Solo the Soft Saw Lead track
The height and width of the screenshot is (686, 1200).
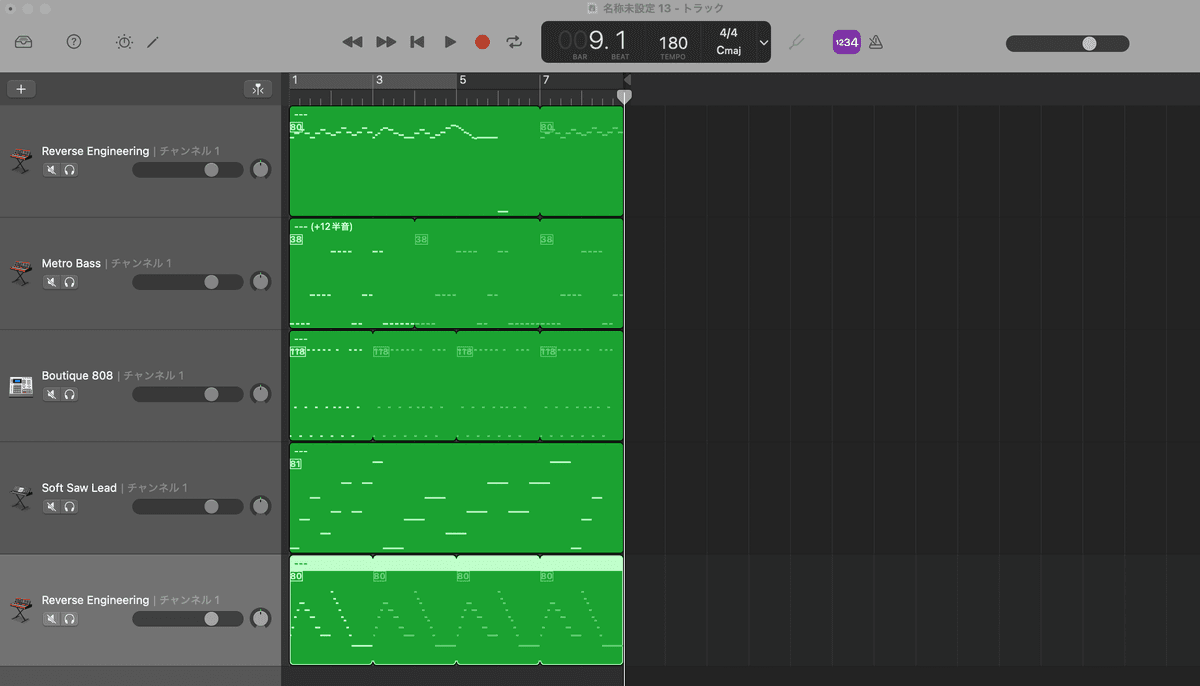pyautogui.click(x=70, y=506)
